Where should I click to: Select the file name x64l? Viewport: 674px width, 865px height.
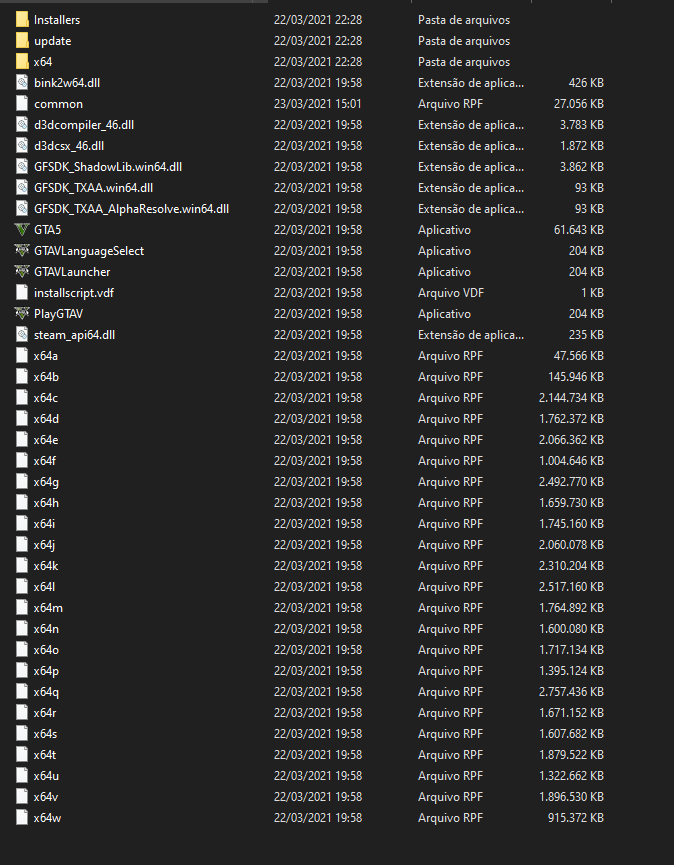pos(44,587)
